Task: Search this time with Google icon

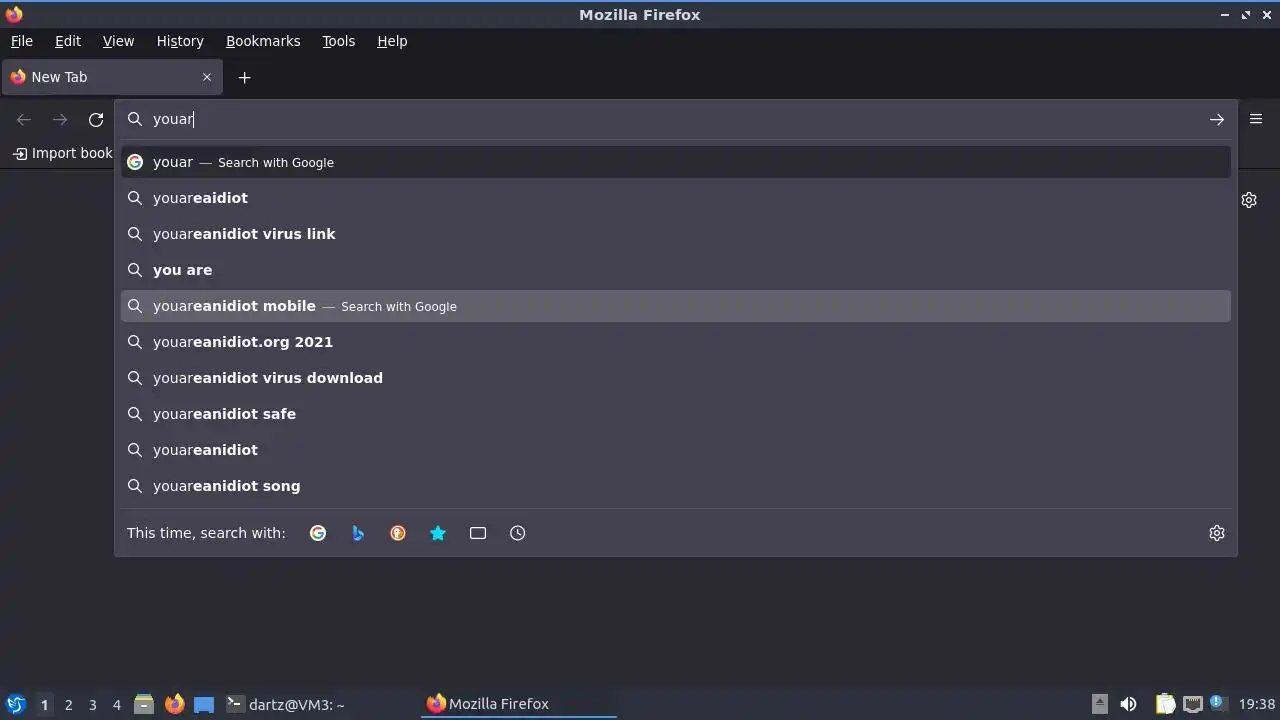Action: [x=318, y=533]
